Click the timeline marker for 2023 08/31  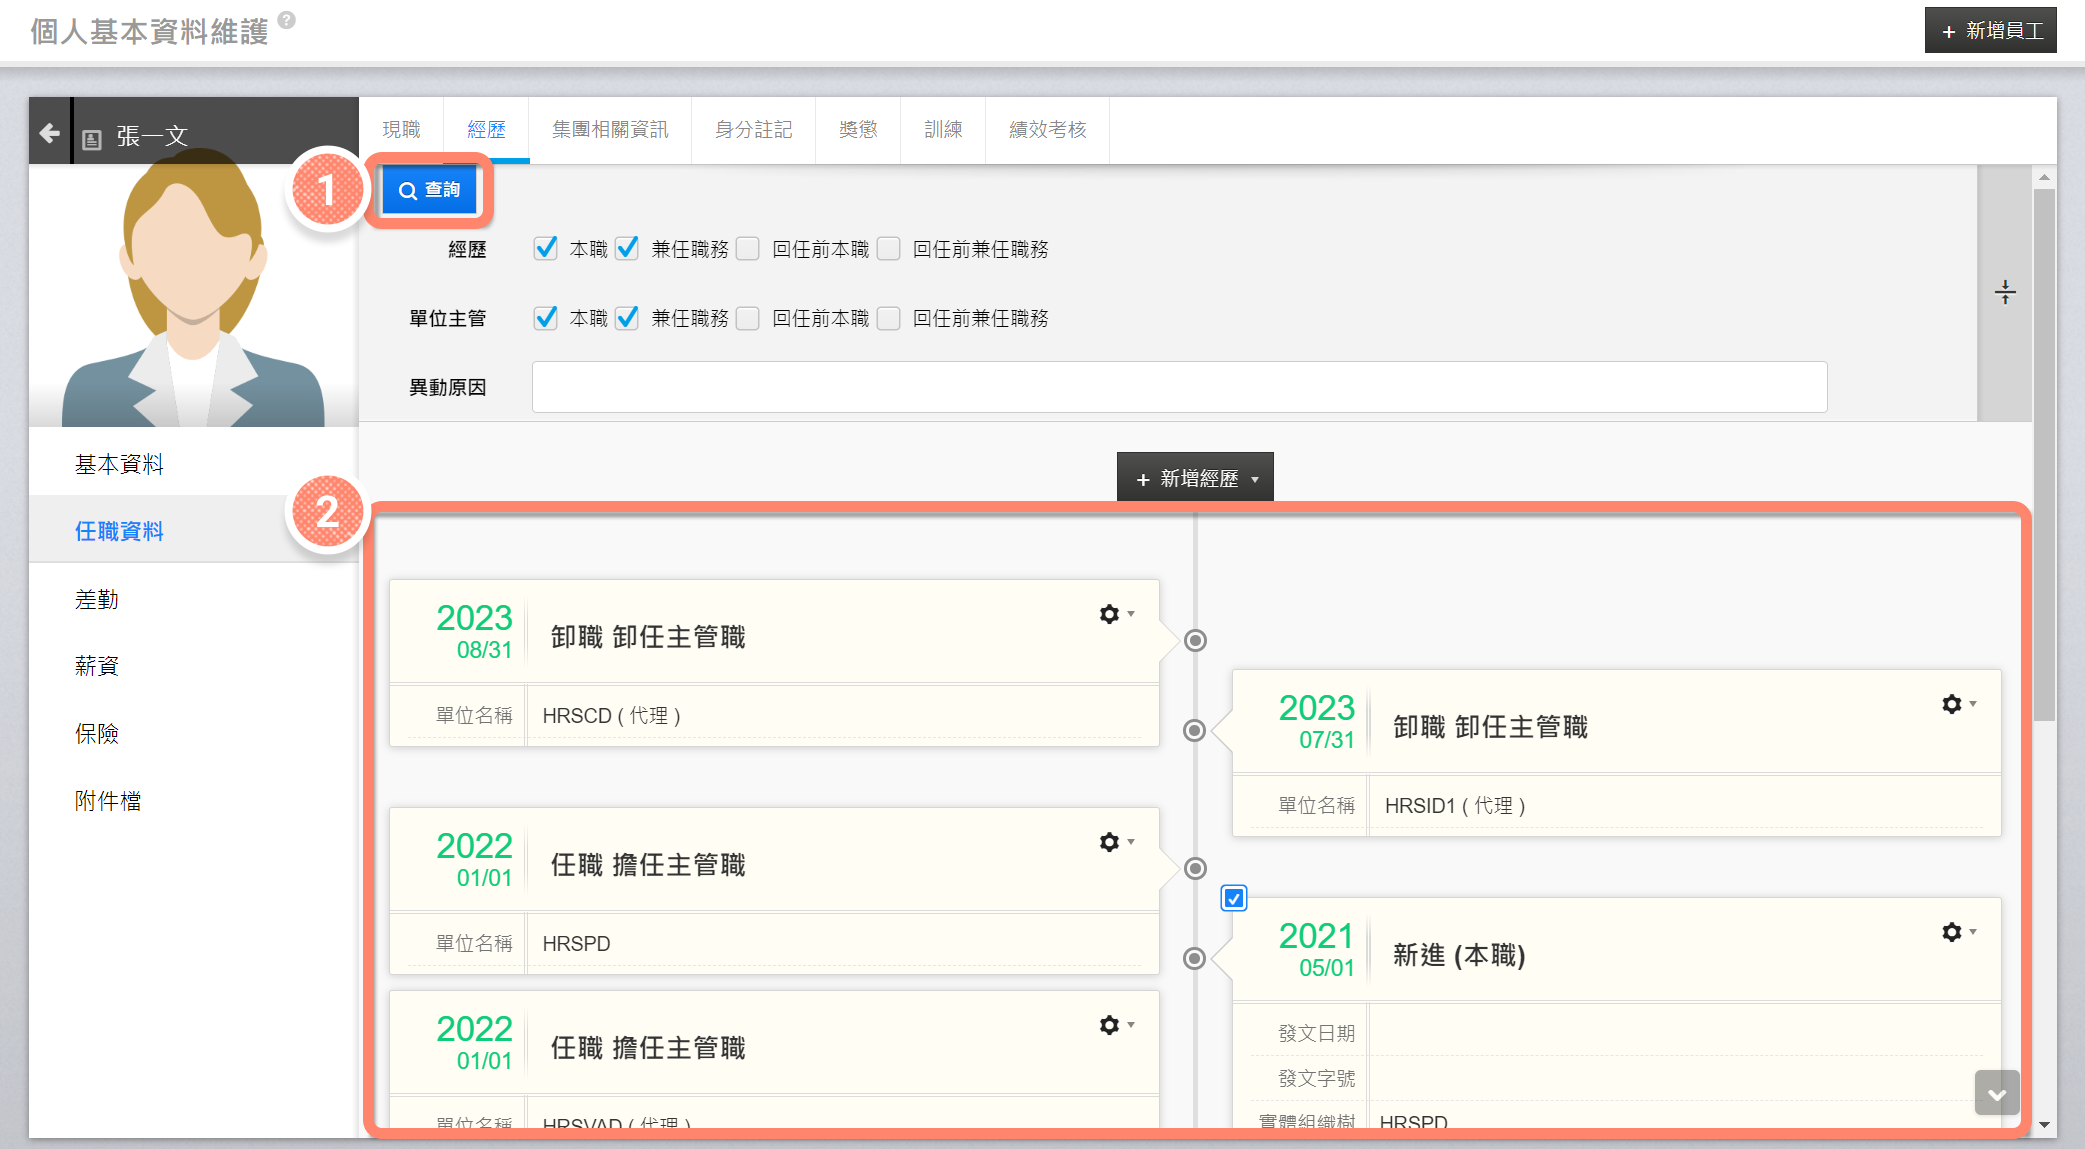(x=1195, y=640)
